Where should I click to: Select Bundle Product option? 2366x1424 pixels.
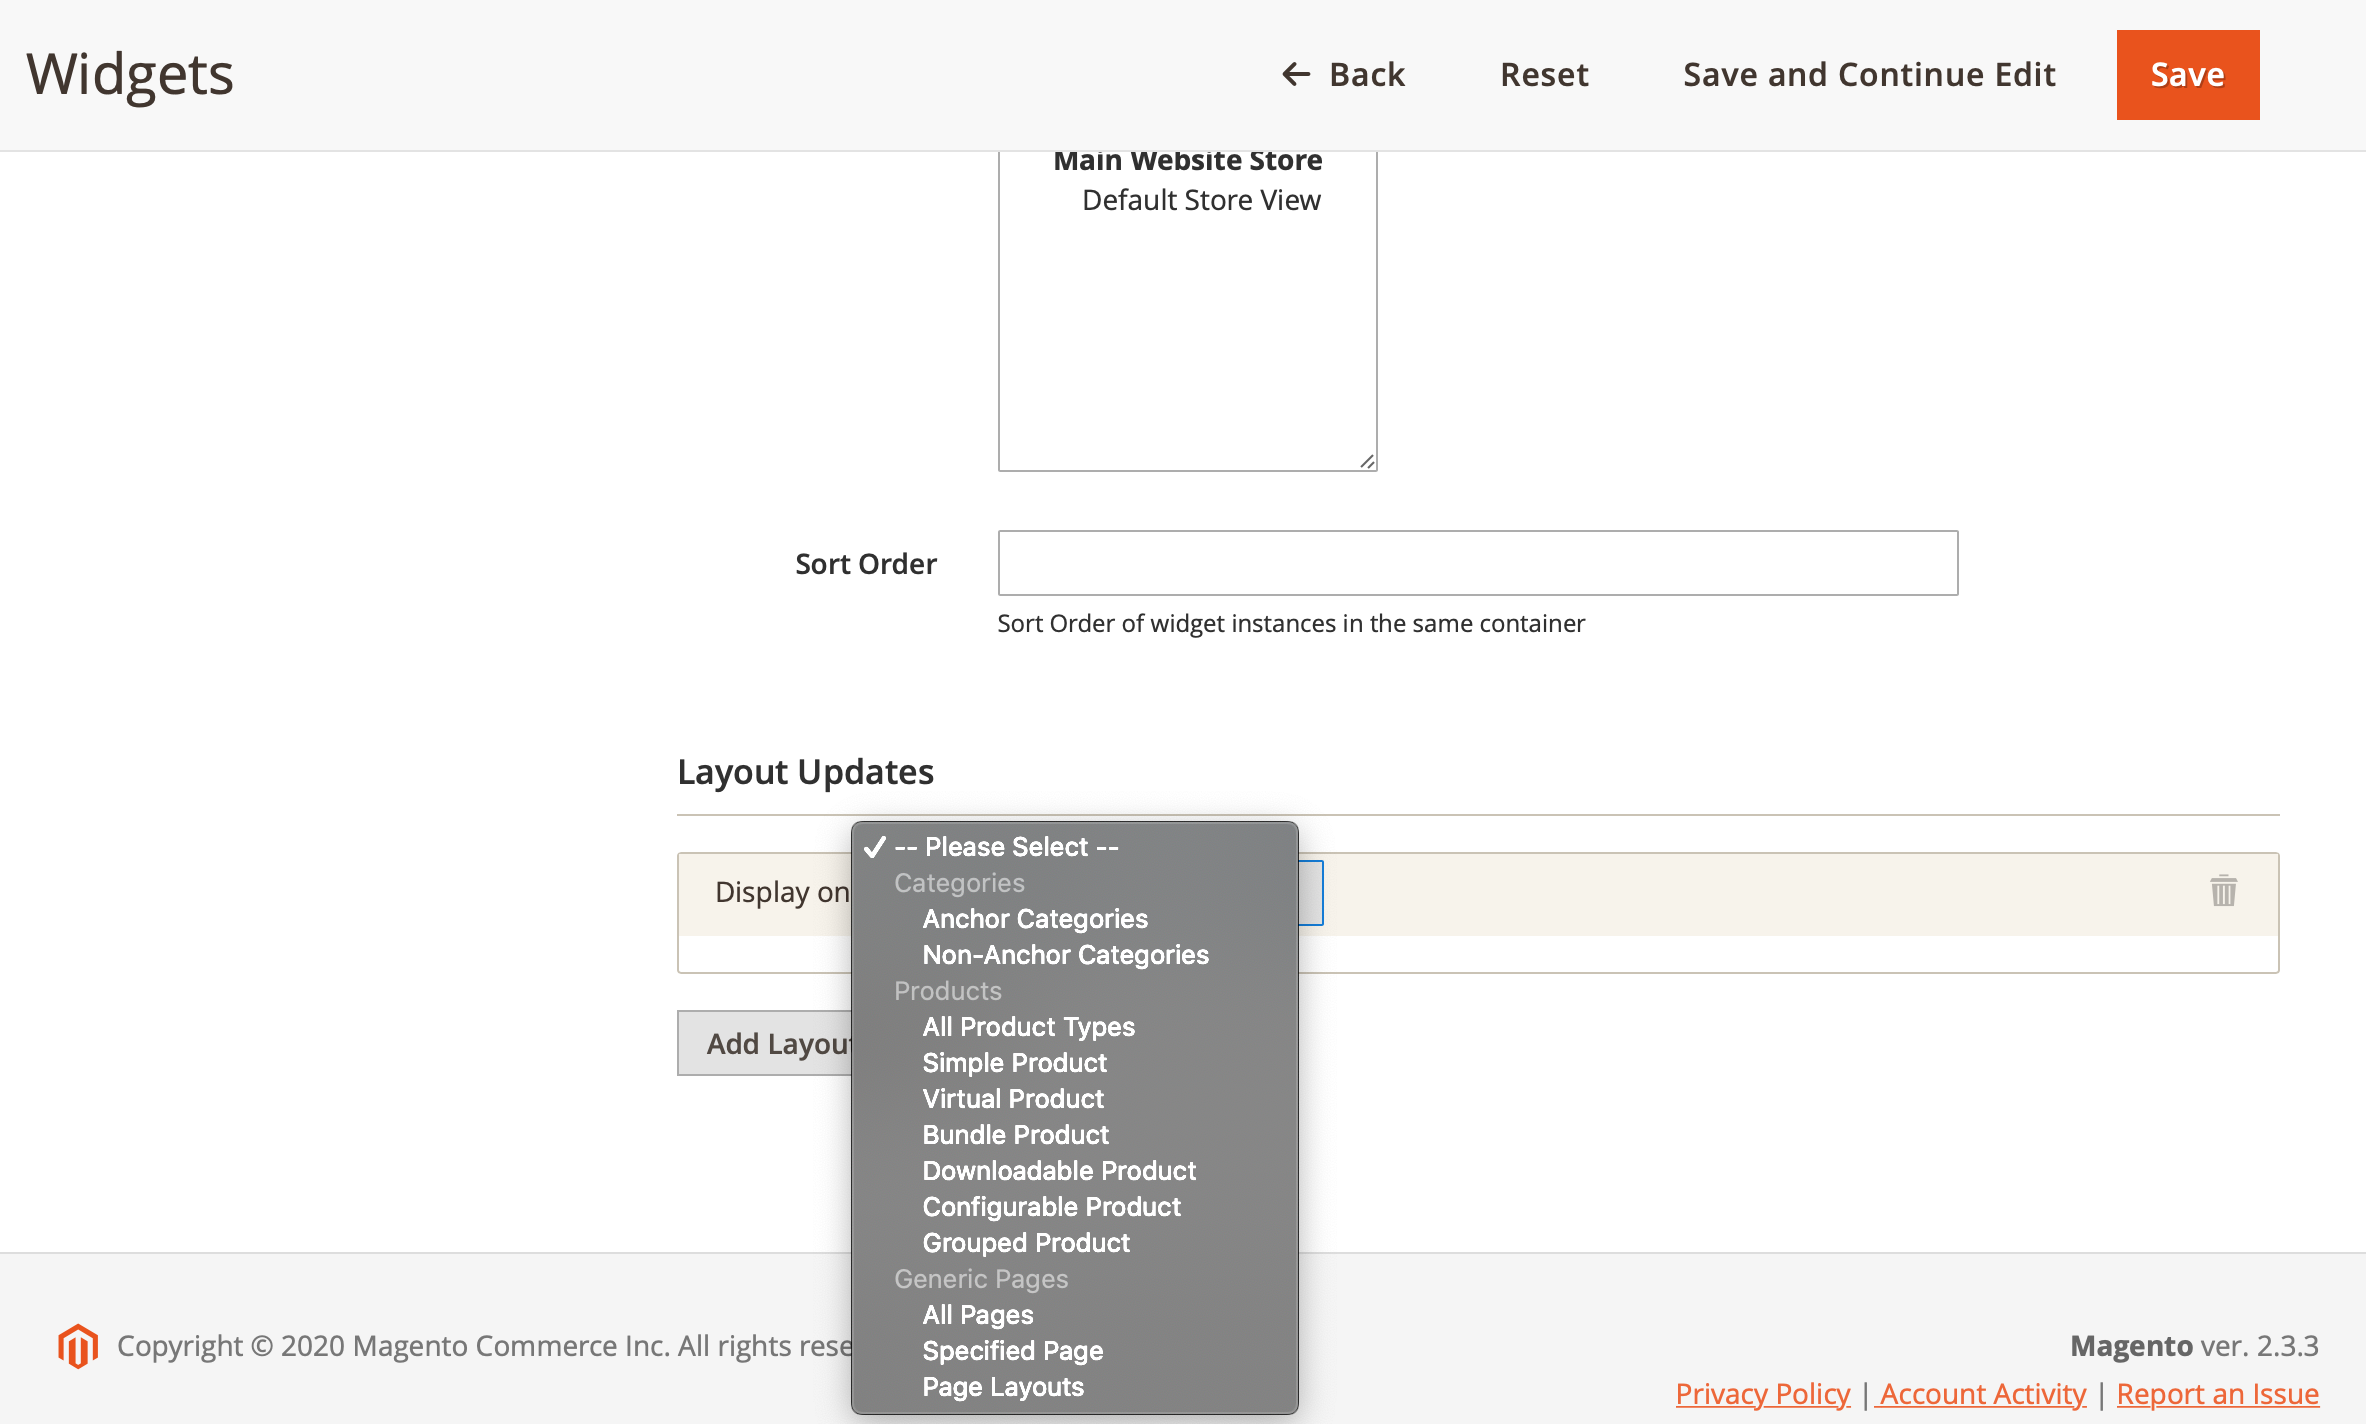click(x=1074, y=1135)
